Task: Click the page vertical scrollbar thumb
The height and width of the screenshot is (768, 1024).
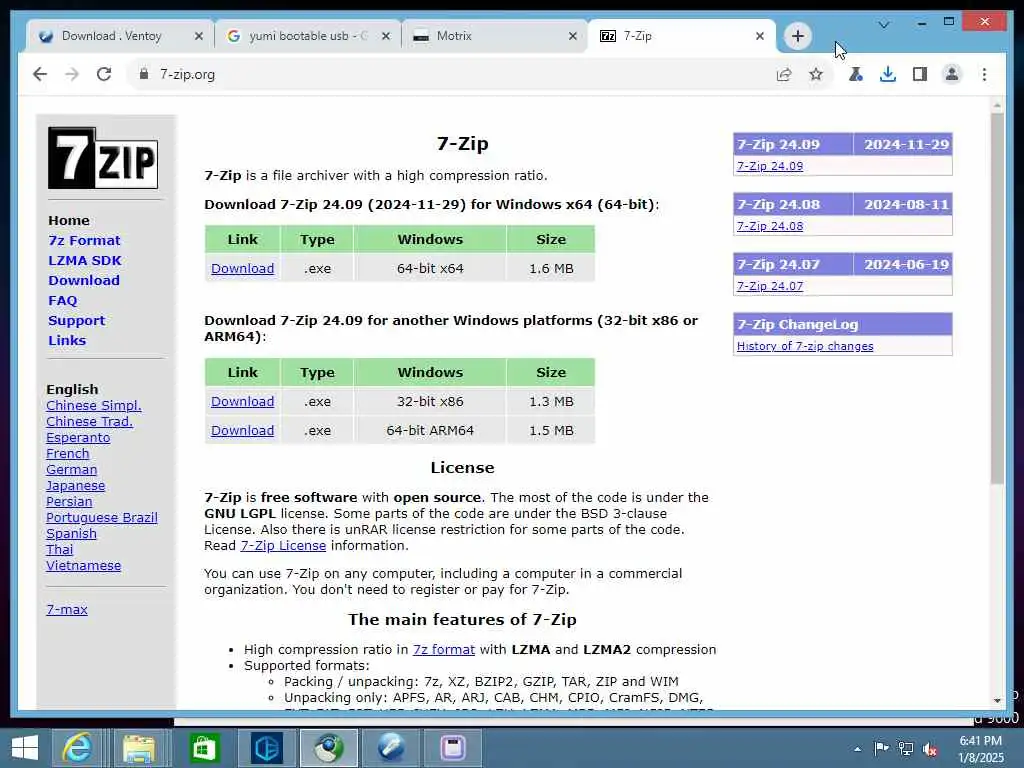Action: tap(997, 298)
